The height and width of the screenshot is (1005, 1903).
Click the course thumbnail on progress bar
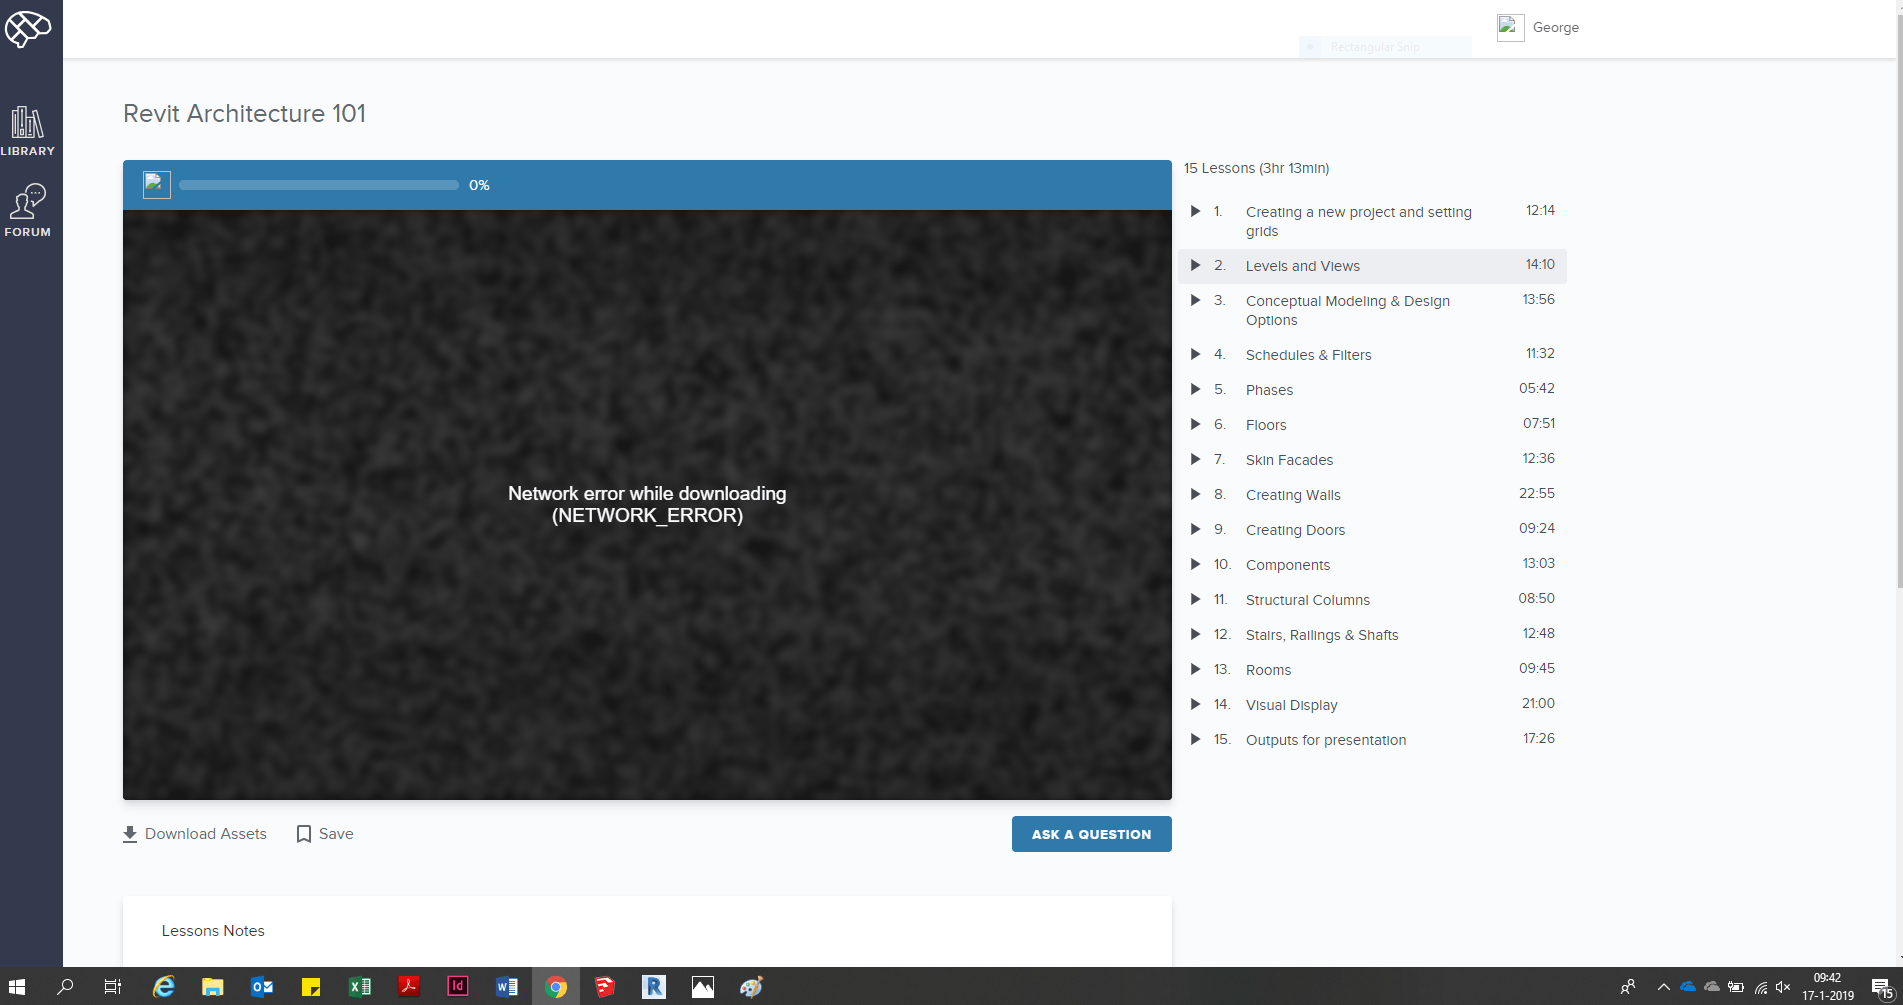[157, 185]
